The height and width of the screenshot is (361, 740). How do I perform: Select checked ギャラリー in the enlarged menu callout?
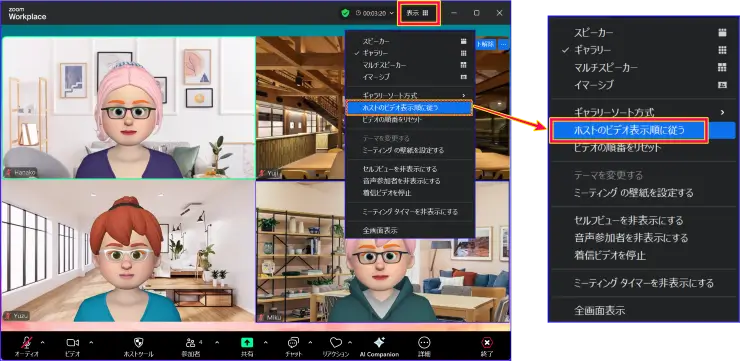[x=592, y=50]
